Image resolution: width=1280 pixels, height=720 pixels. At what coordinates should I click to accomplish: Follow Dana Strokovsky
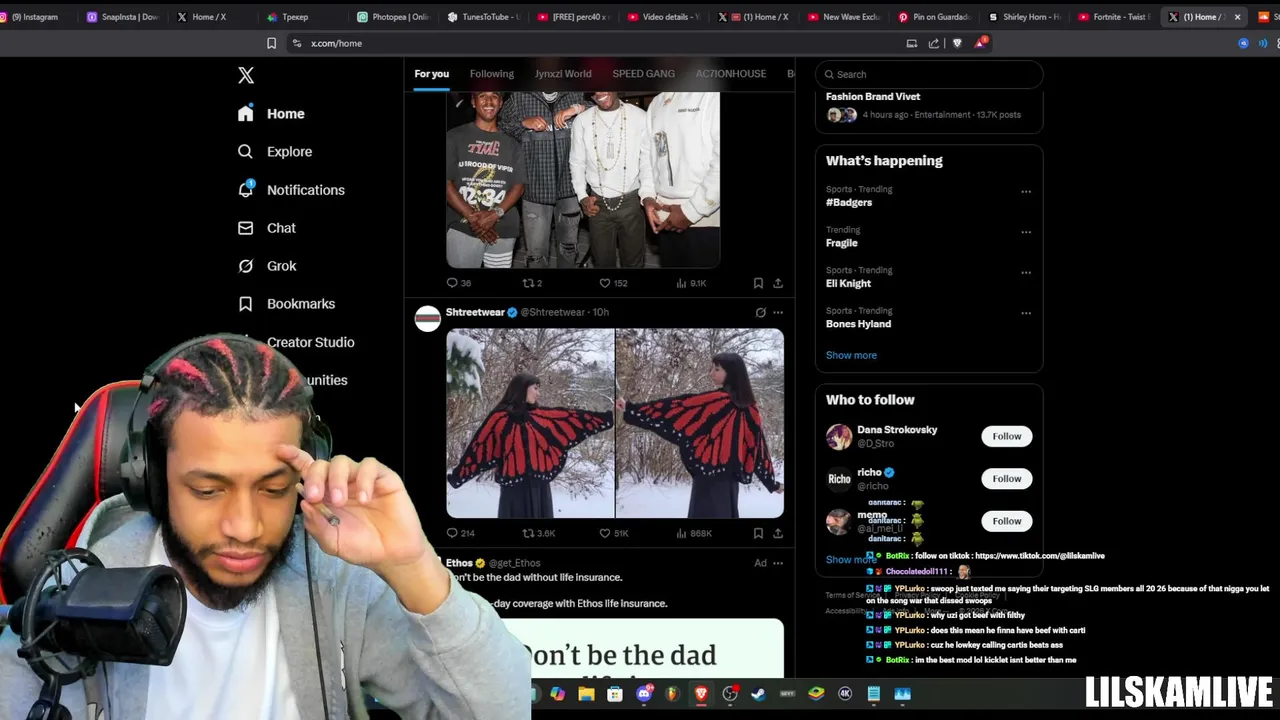coord(1007,436)
